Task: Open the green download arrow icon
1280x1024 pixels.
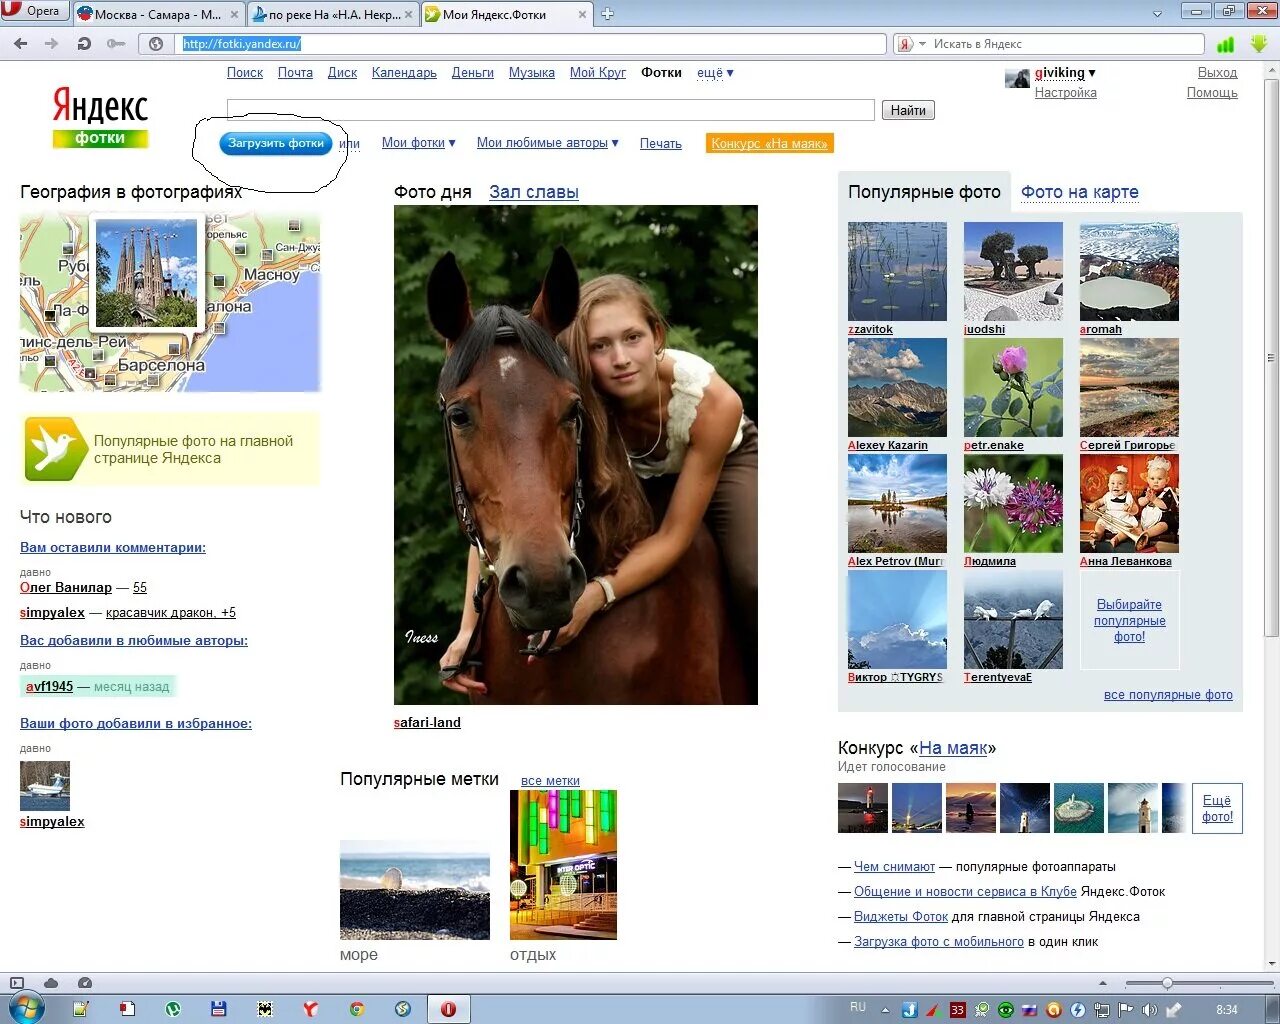Action: pyautogui.click(x=1258, y=43)
